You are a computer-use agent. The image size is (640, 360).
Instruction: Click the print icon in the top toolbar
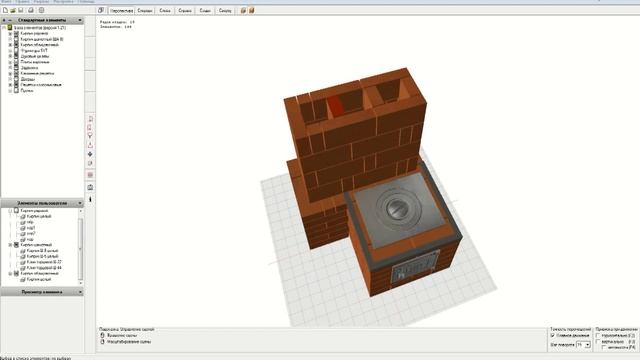[x=31, y=10]
